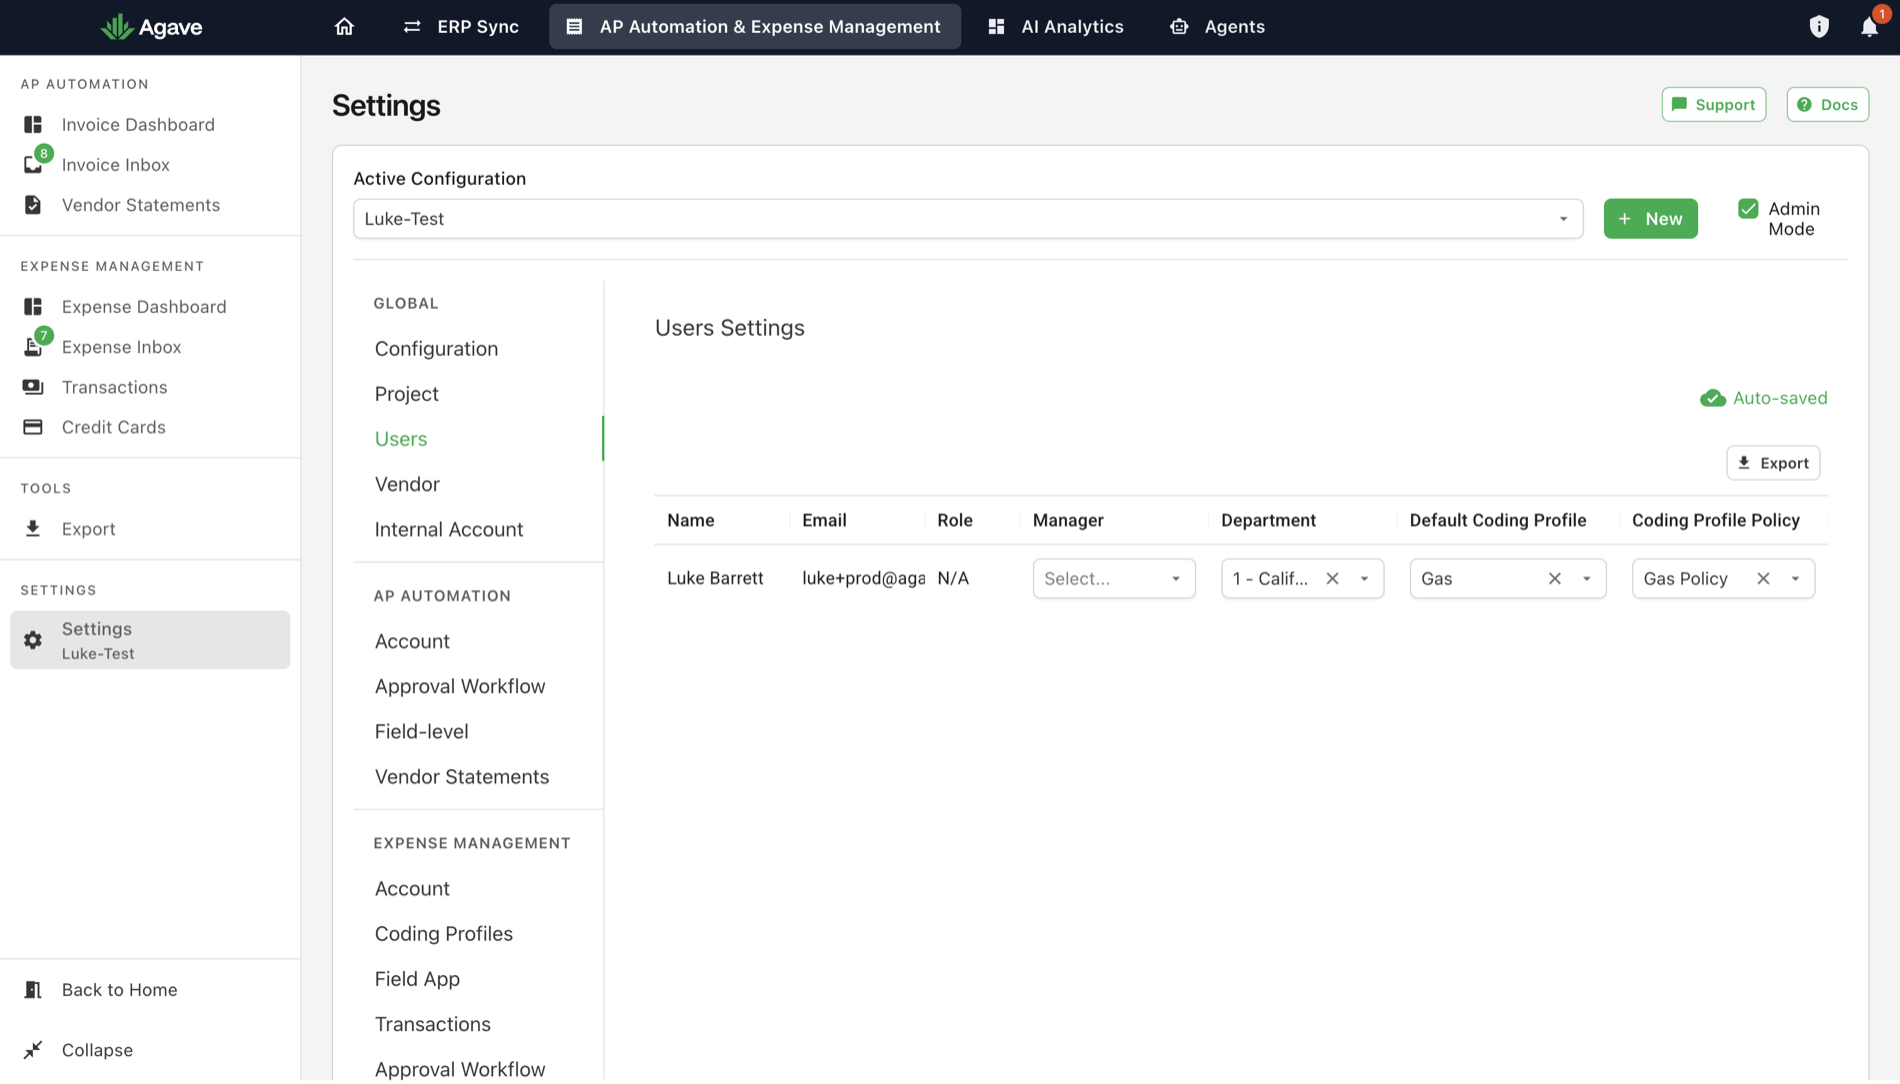Open the shield security icon

click(x=1819, y=27)
